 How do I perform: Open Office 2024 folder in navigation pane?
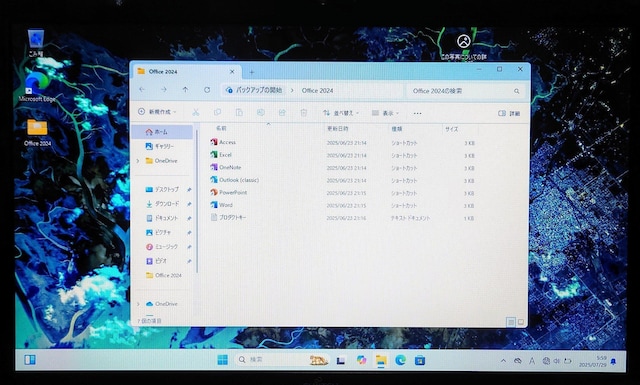pyautogui.click(x=164, y=275)
